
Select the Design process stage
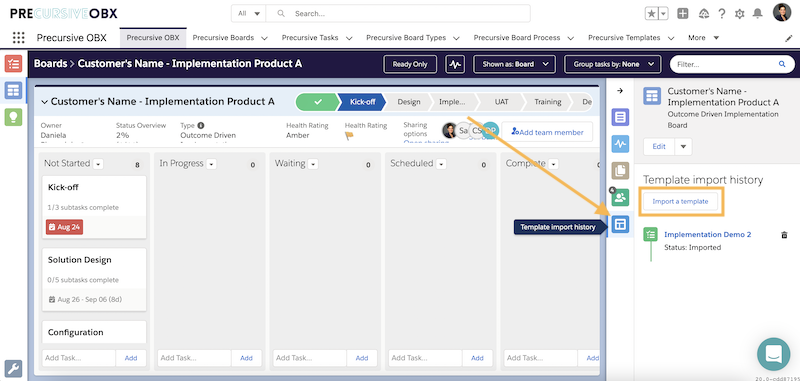tap(409, 102)
